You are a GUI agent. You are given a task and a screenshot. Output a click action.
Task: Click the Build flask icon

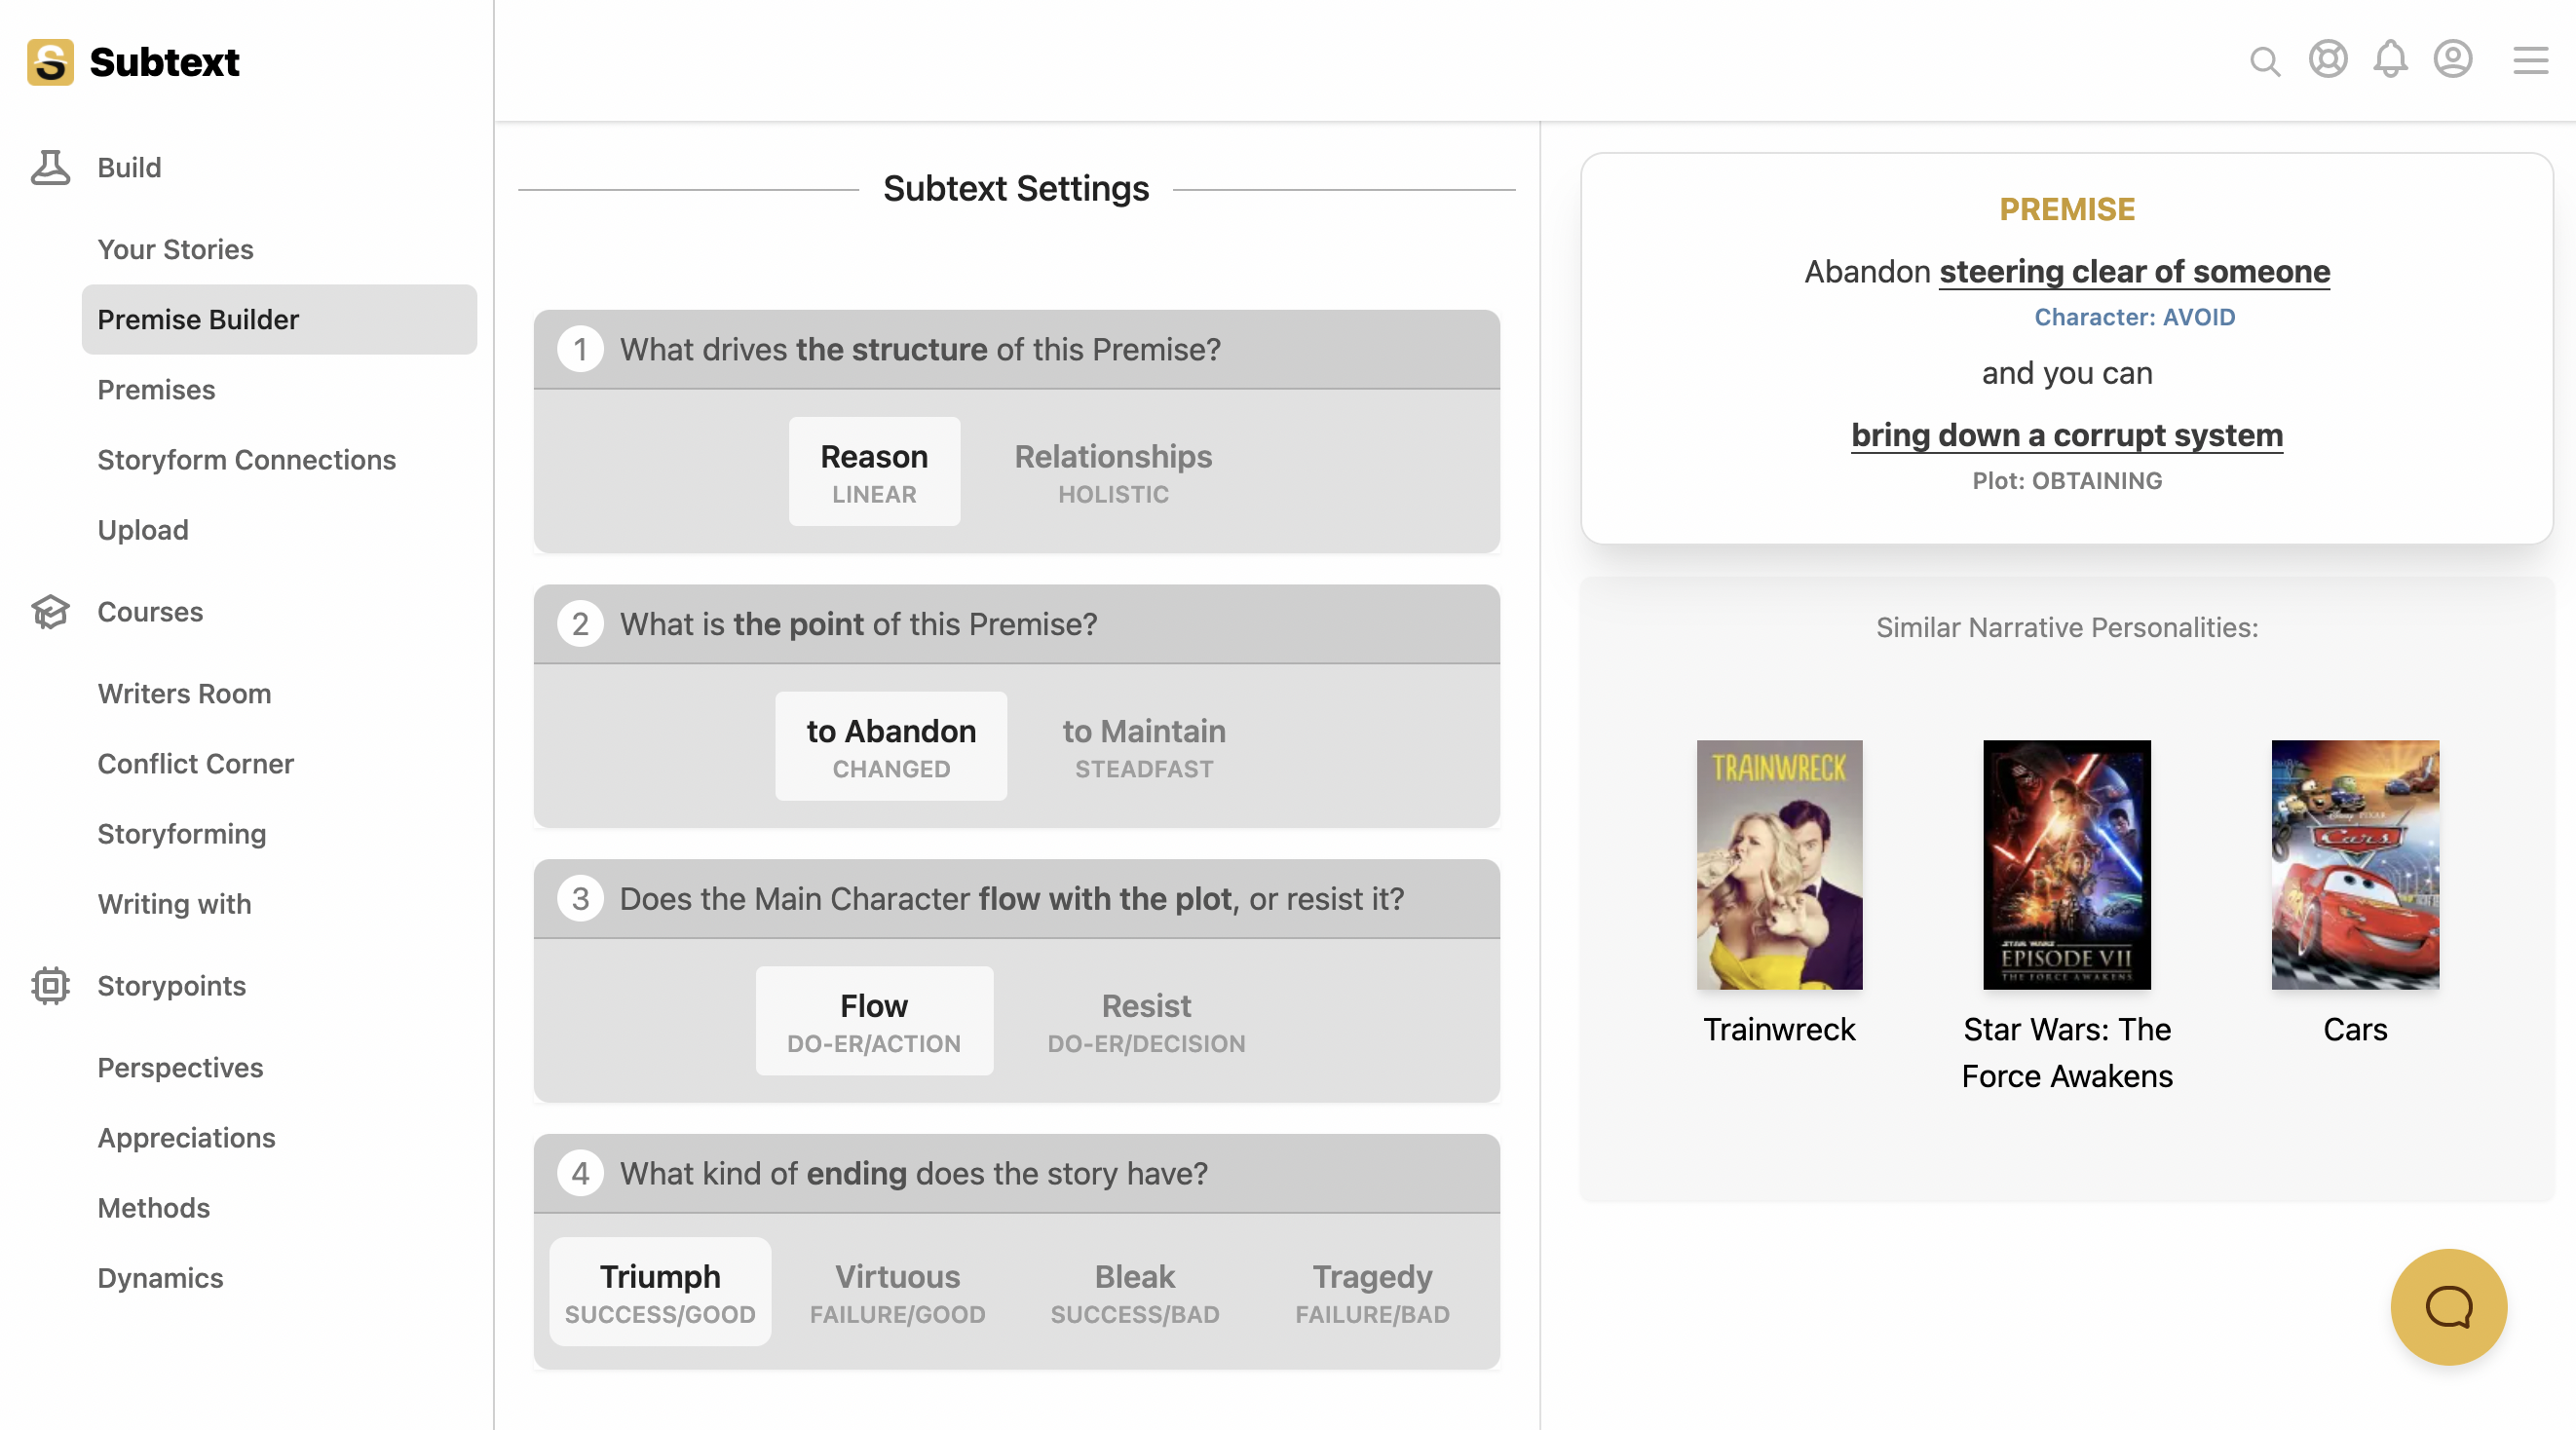50,167
